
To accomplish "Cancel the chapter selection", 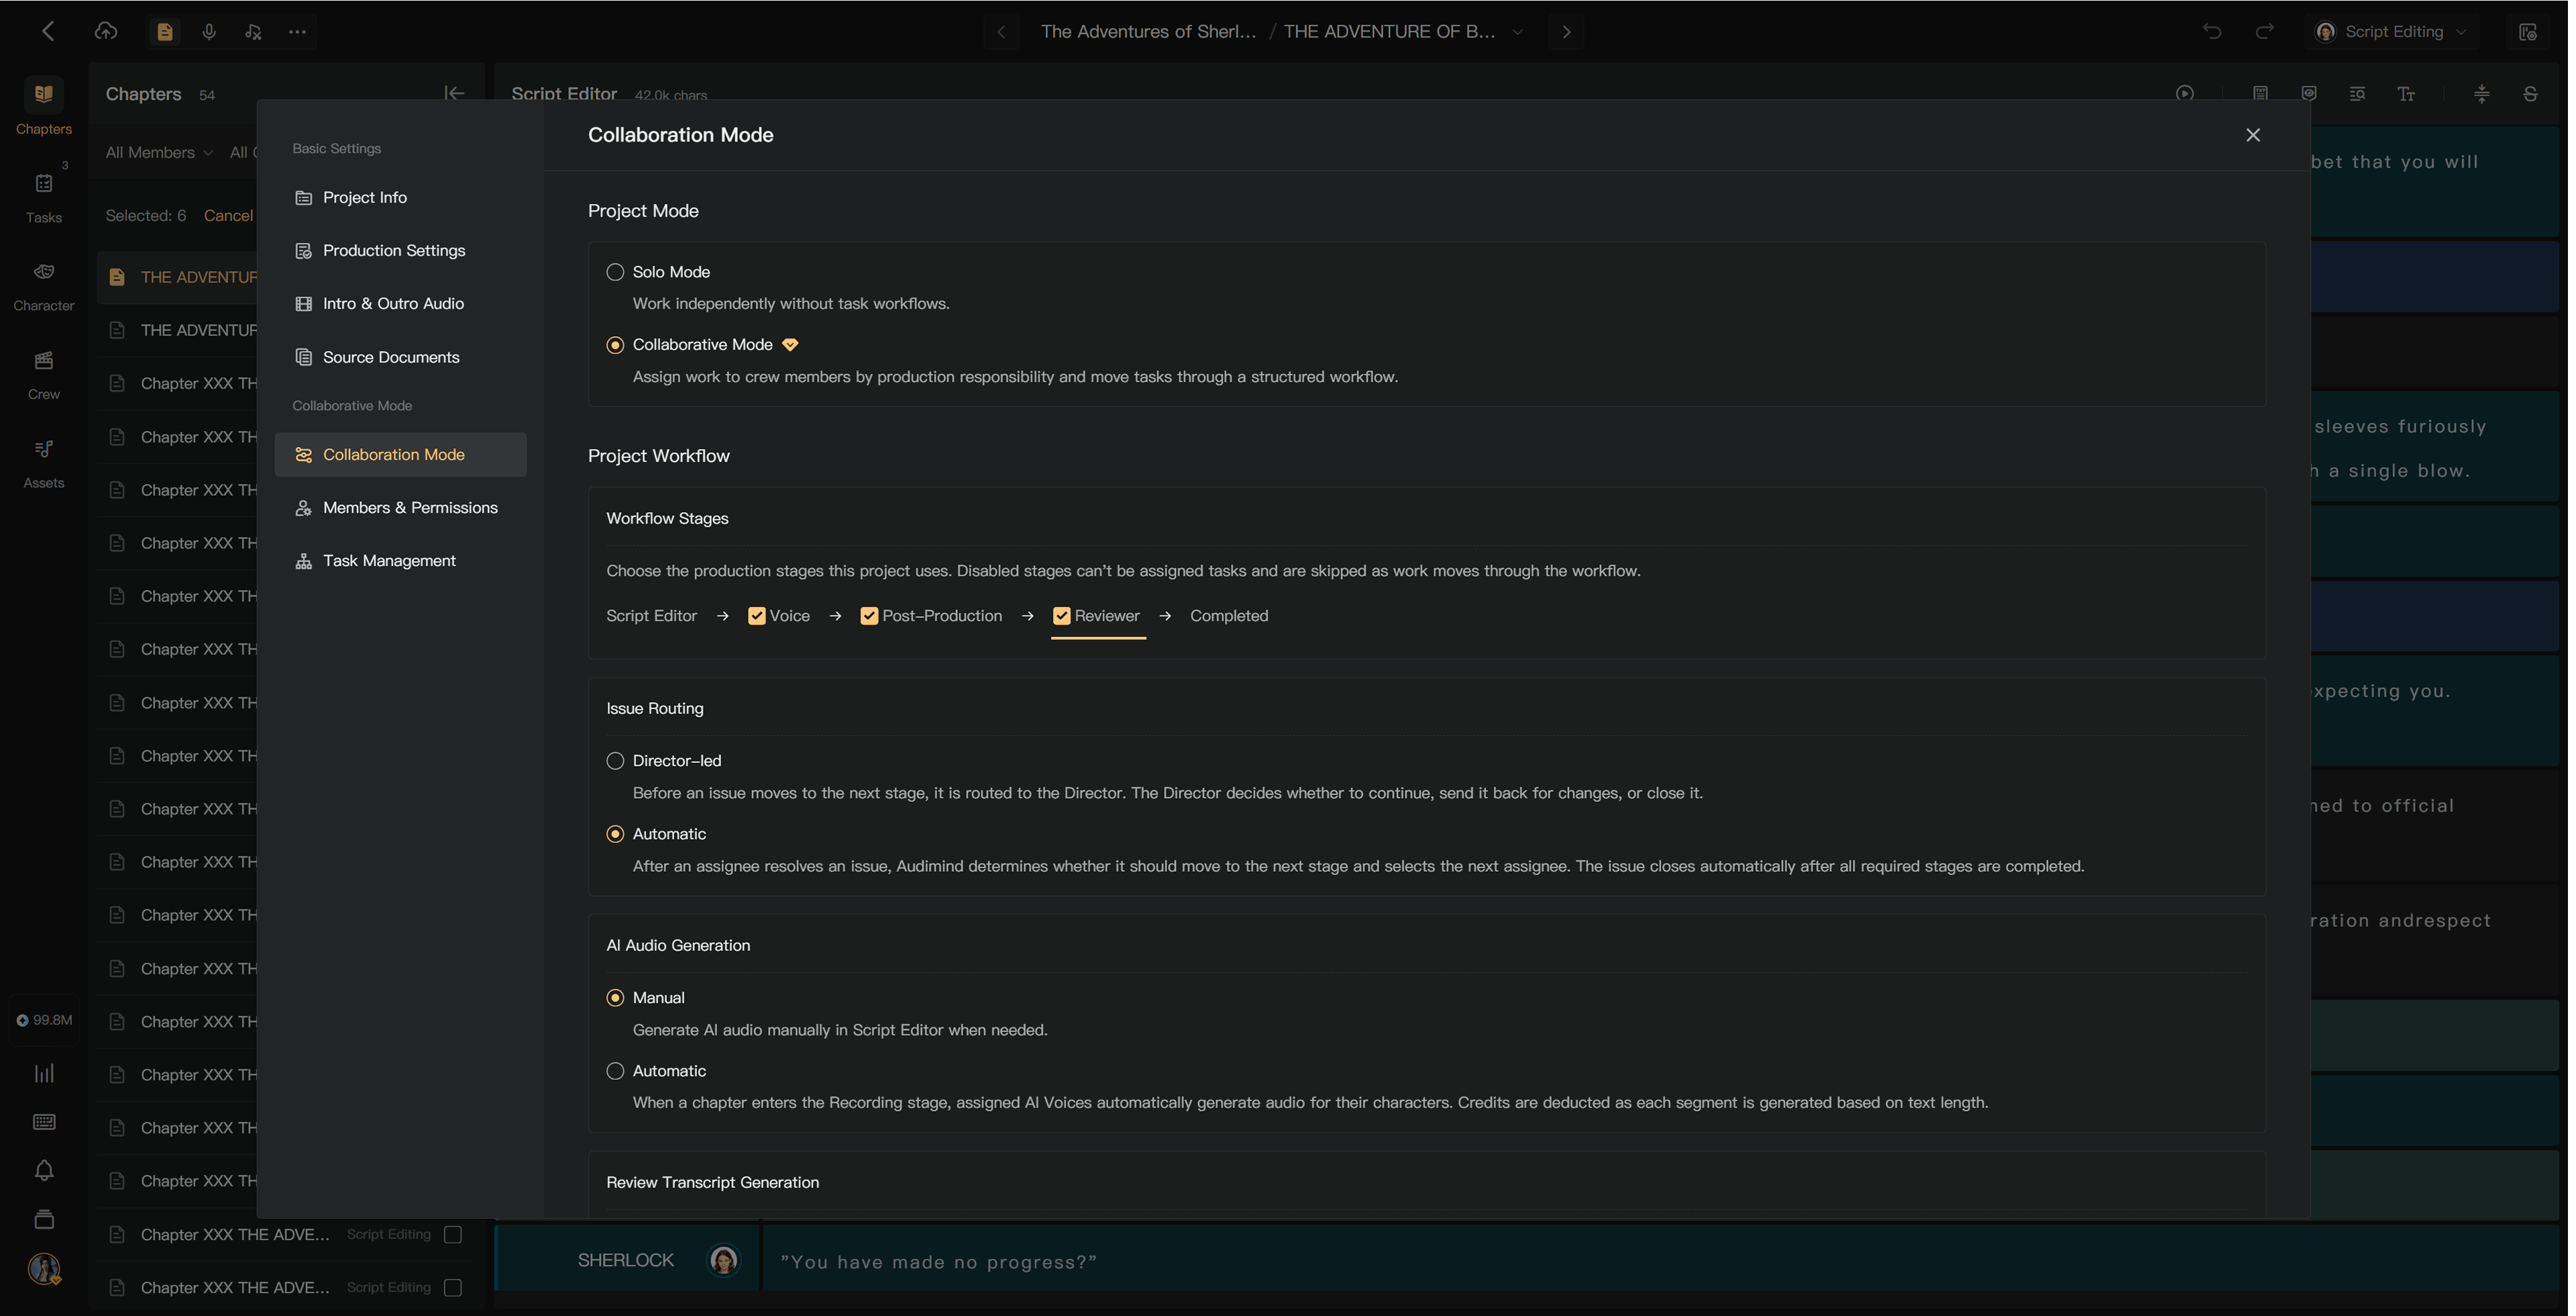I will [229, 215].
